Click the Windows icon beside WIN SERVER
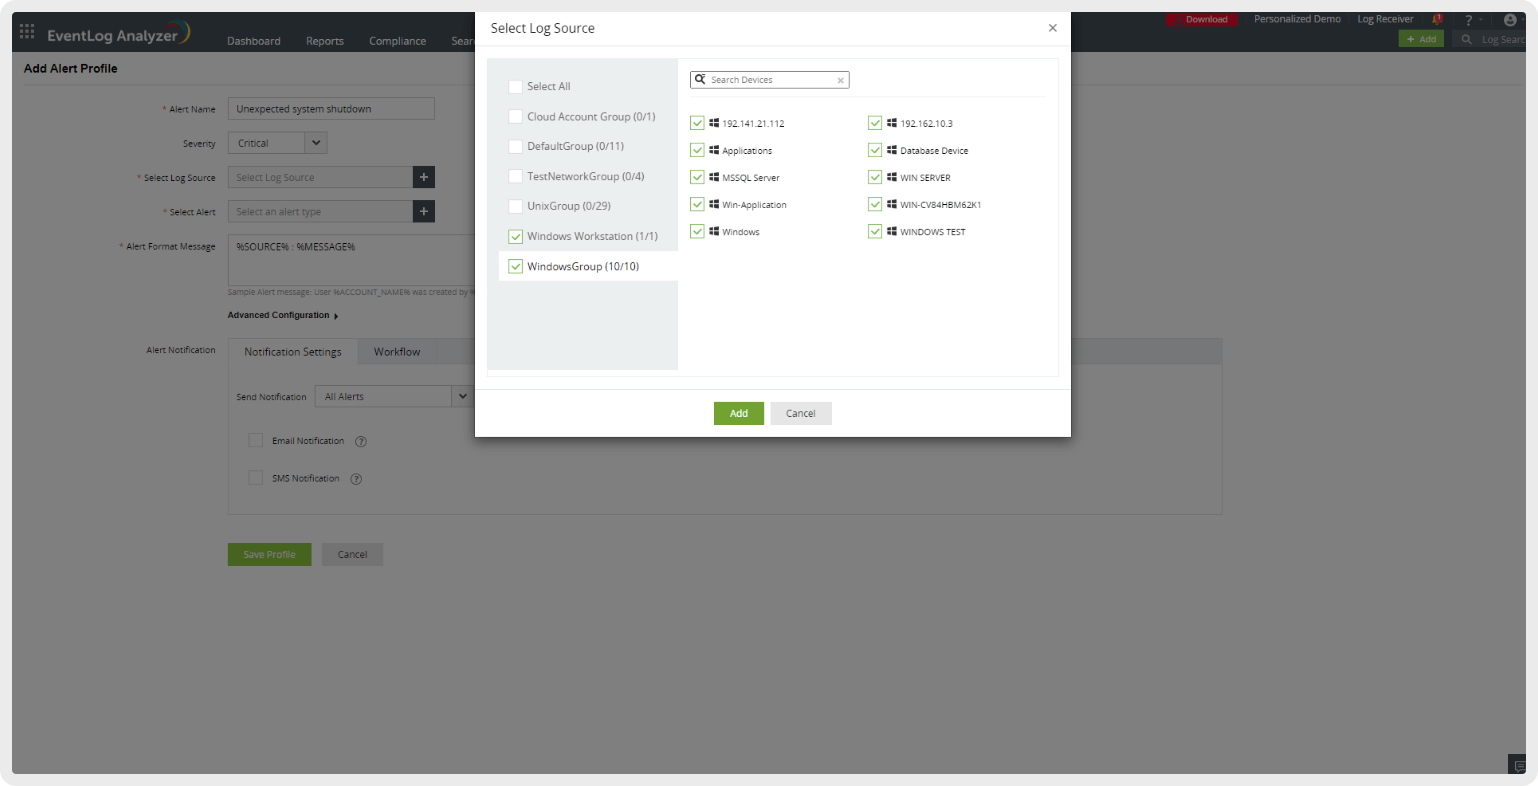 point(892,177)
